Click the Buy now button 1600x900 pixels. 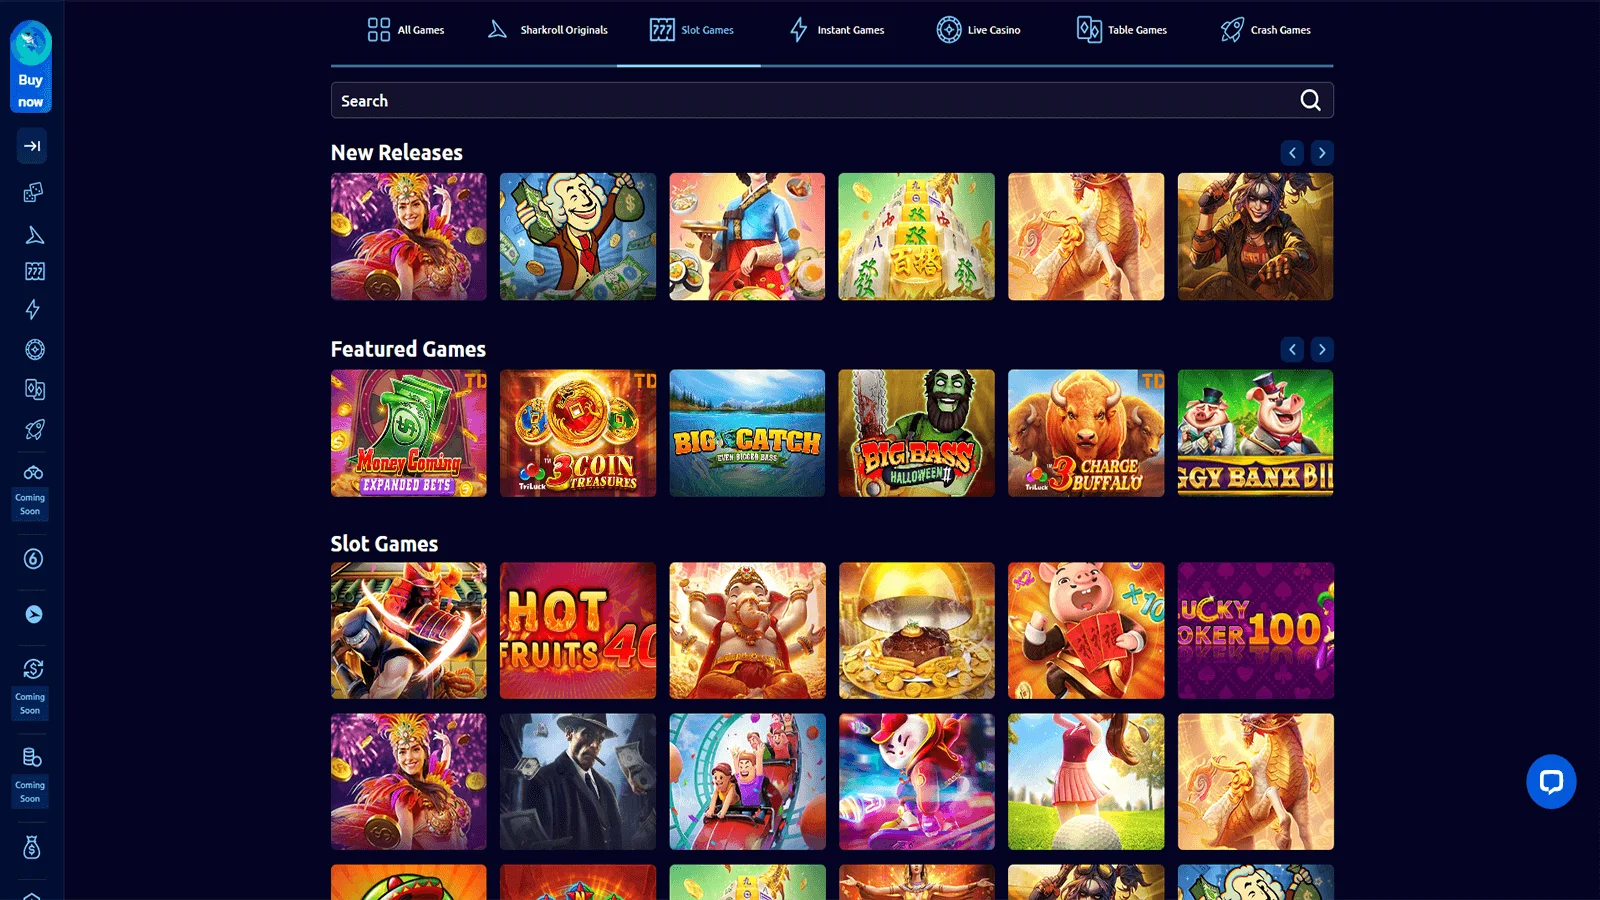coord(31,66)
